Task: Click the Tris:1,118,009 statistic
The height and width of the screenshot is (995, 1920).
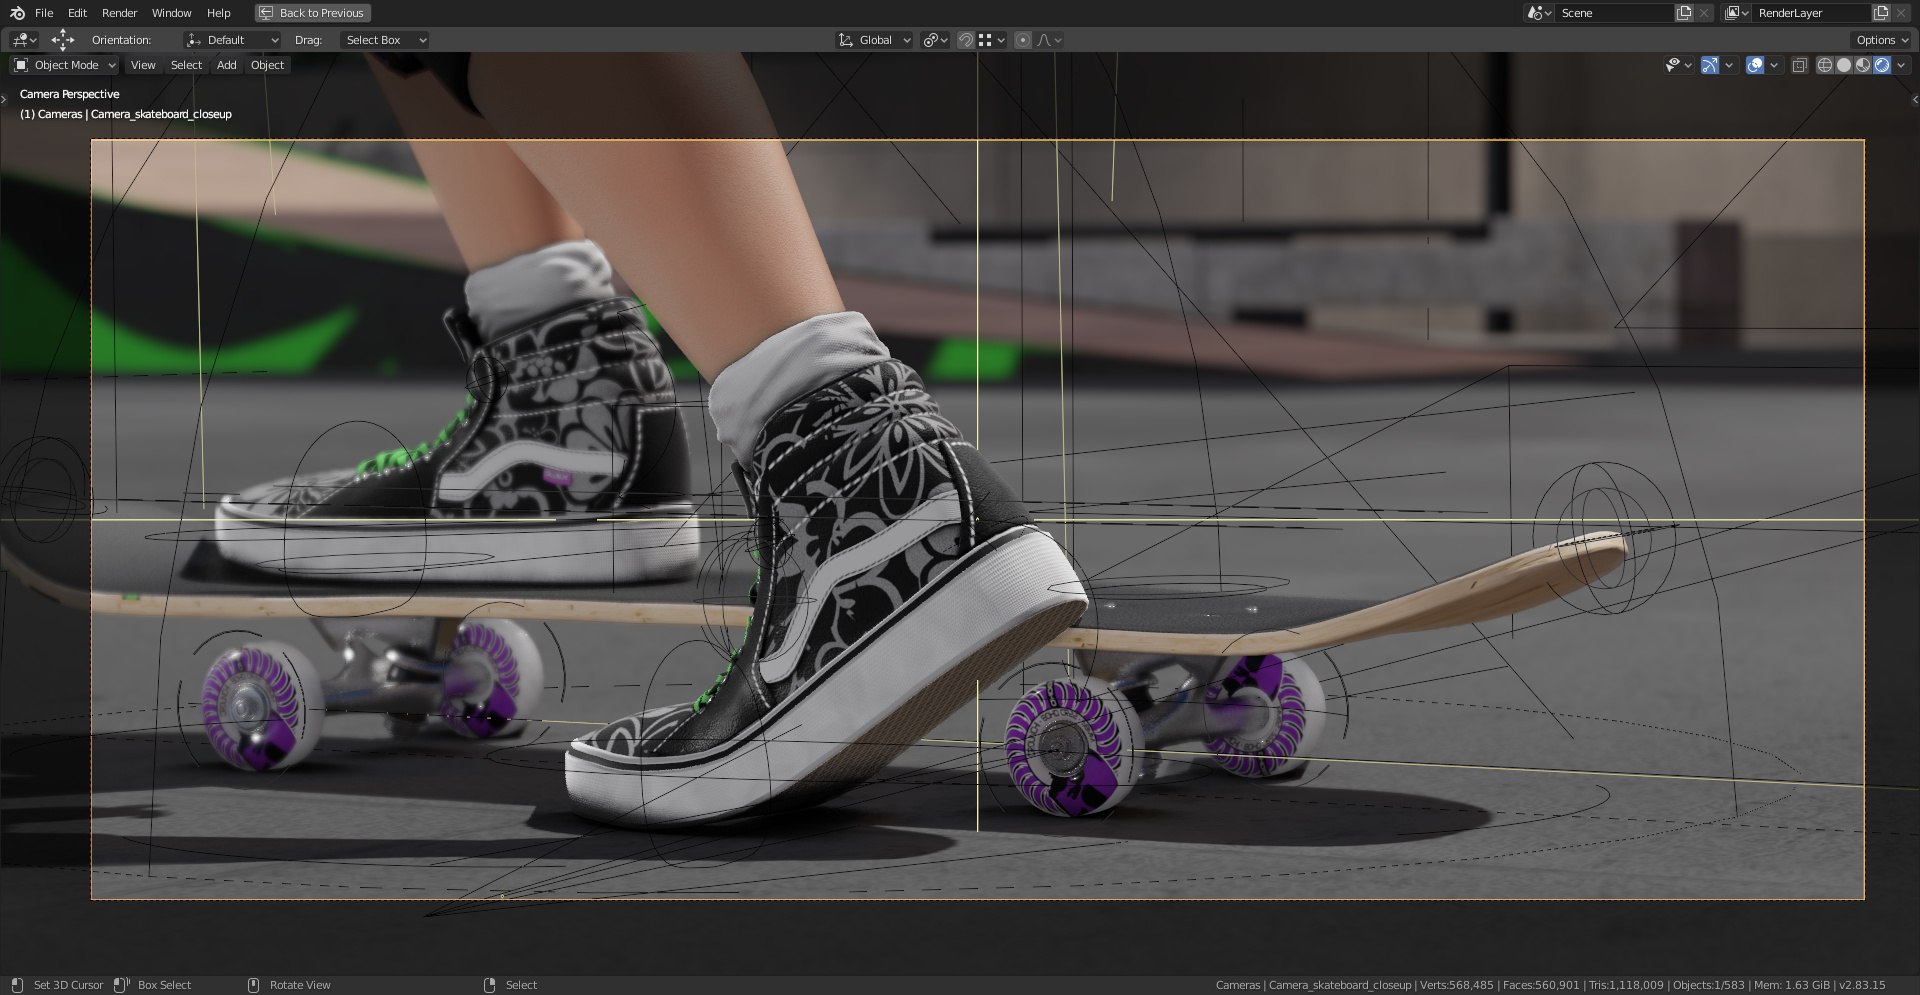Action: pyautogui.click(x=1626, y=985)
